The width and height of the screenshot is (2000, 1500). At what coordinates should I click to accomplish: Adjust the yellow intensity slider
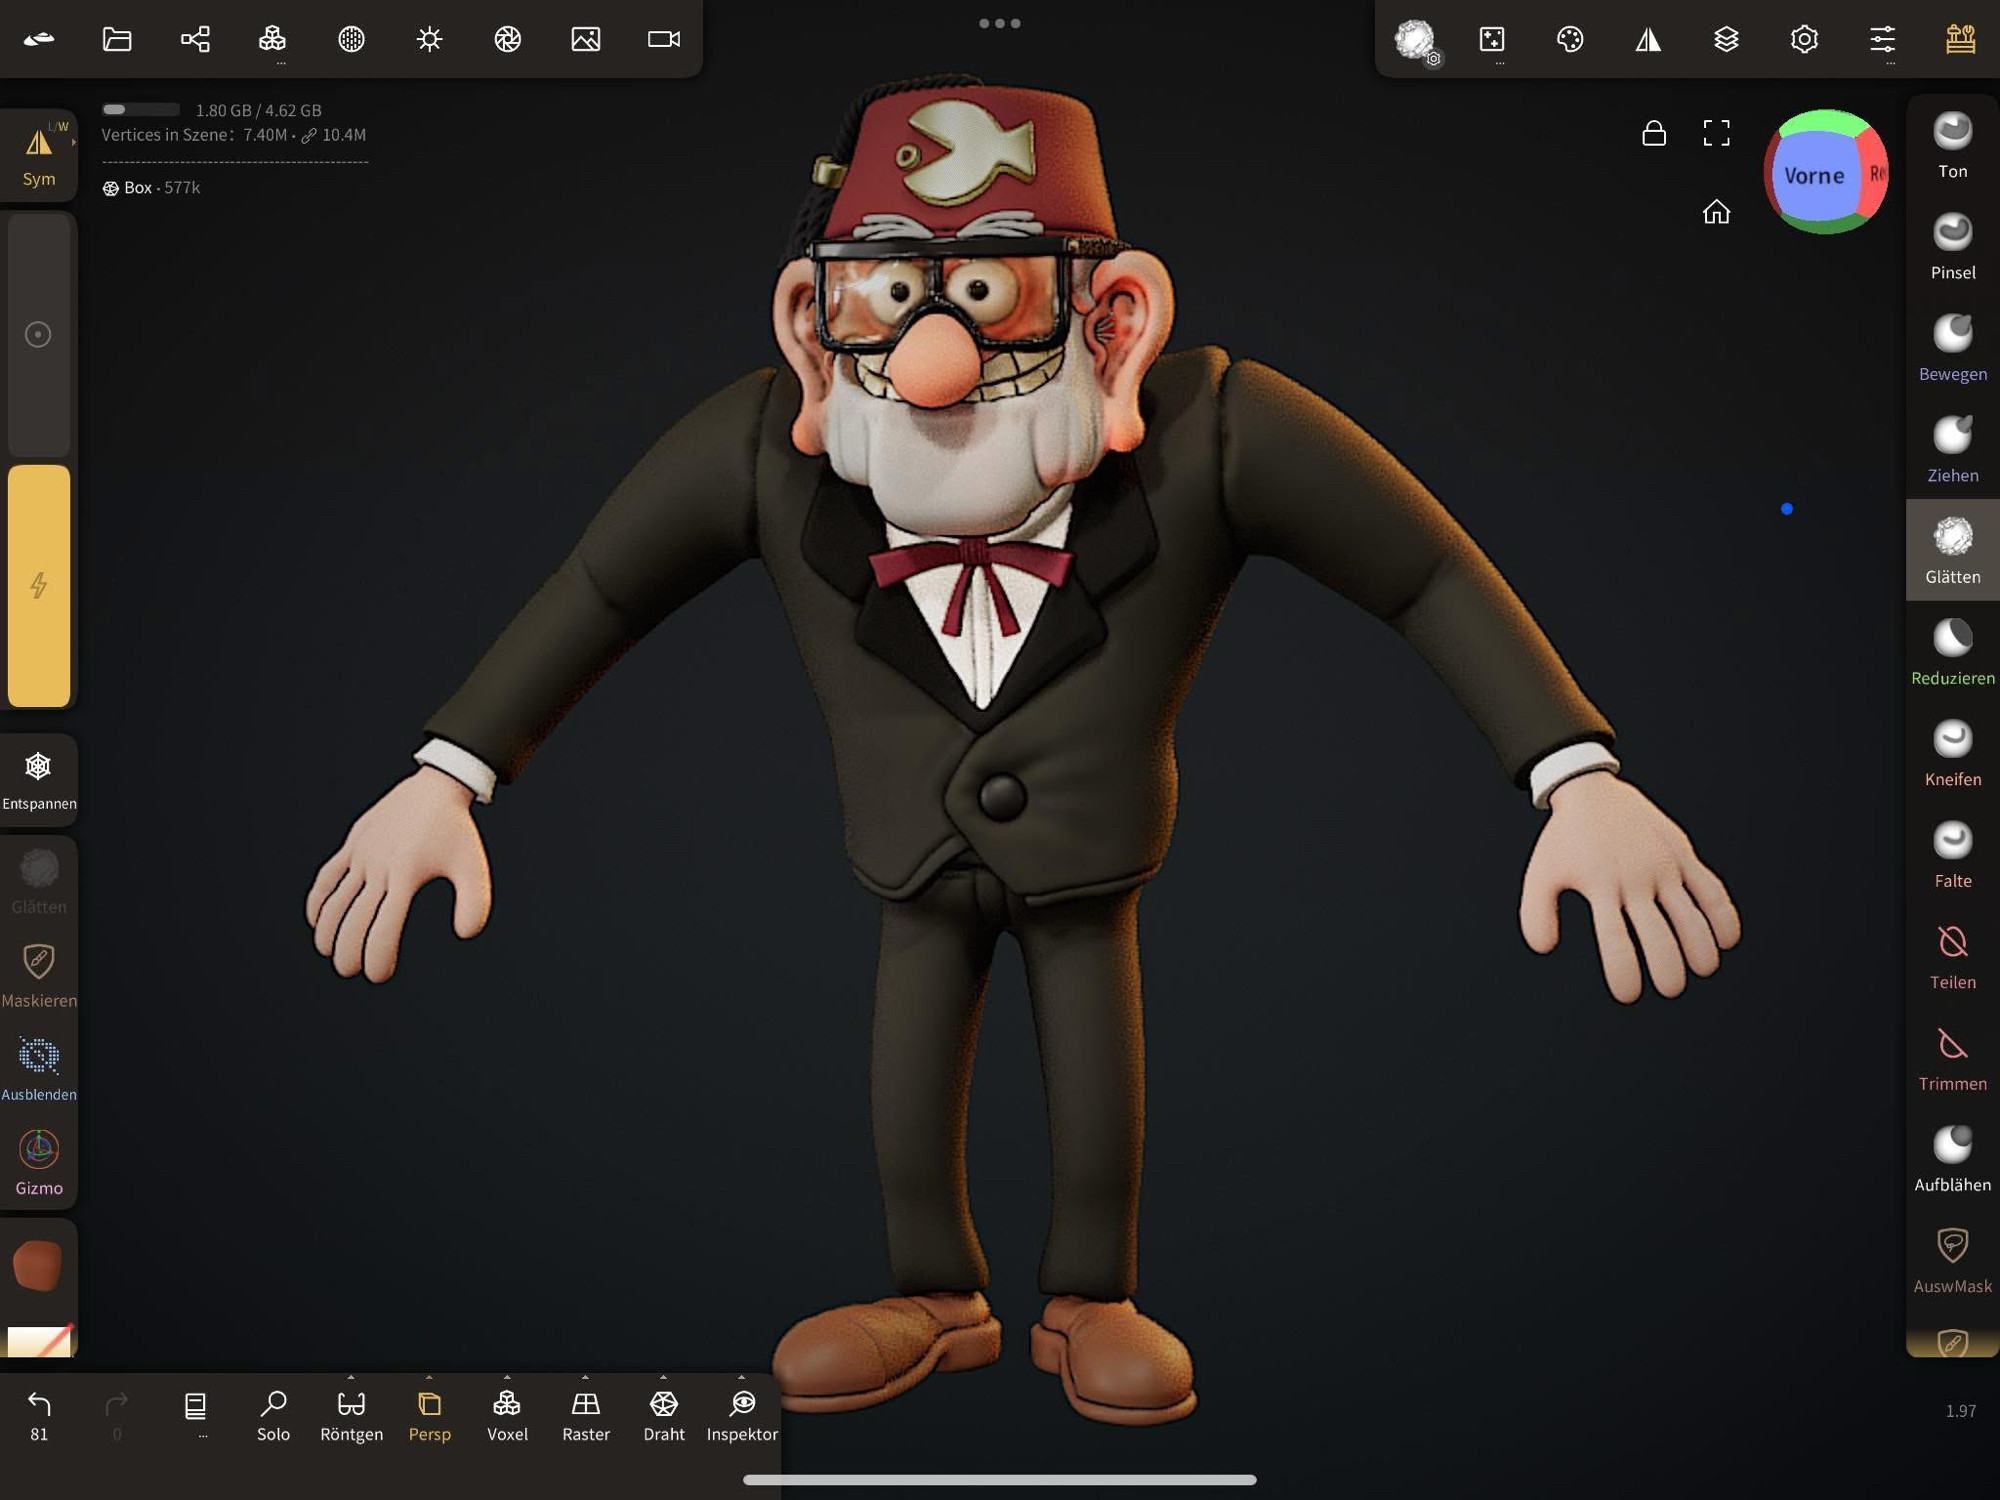(39, 586)
